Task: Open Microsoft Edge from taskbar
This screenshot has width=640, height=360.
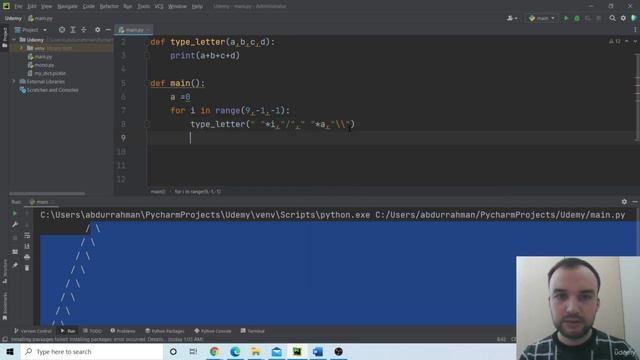Action: click(x=235, y=351)
